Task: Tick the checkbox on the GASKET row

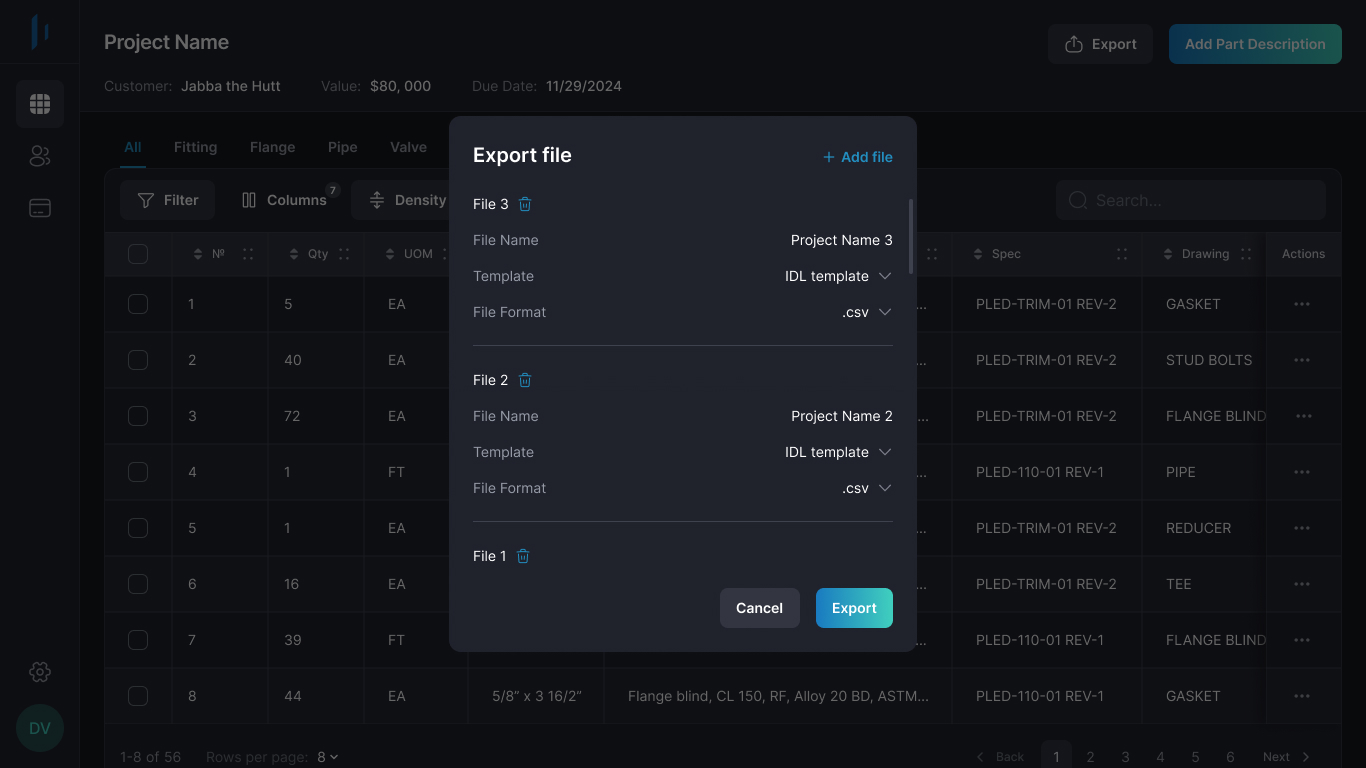Action: pos(138,696)
